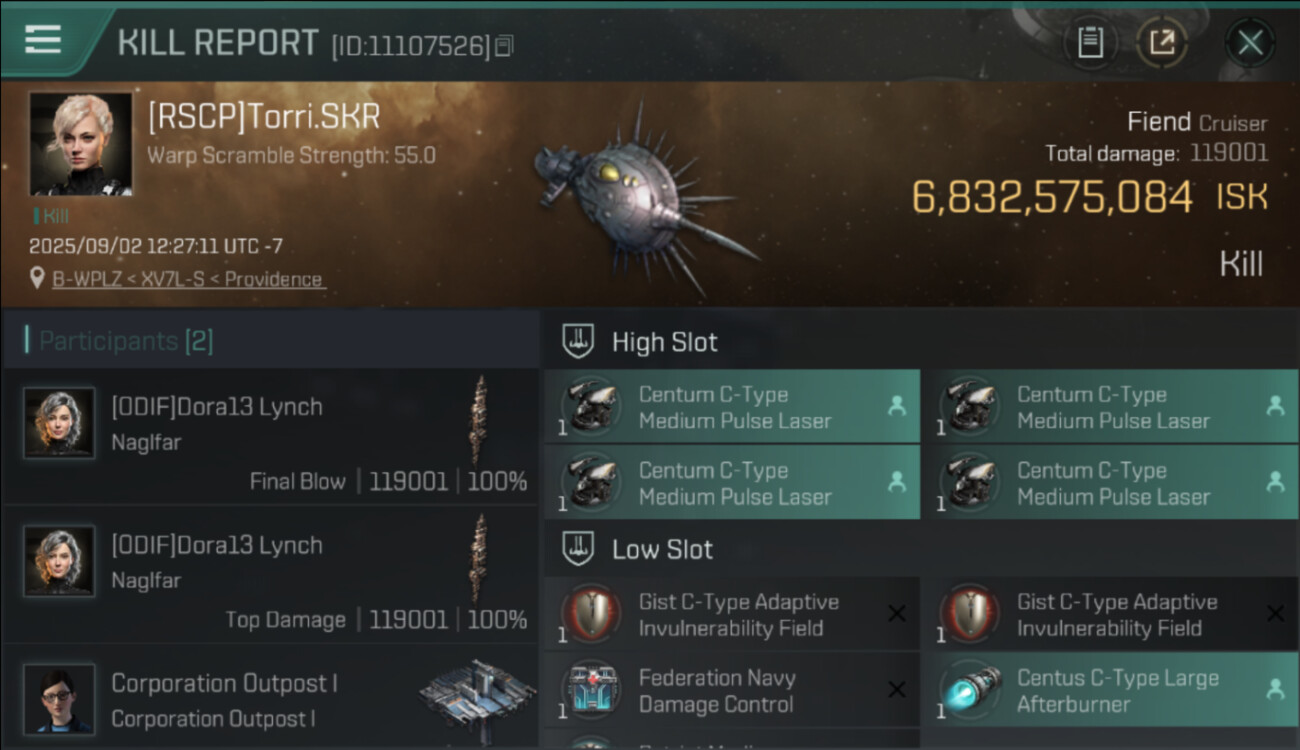Share the kill report externally

tap(1162, 42)
